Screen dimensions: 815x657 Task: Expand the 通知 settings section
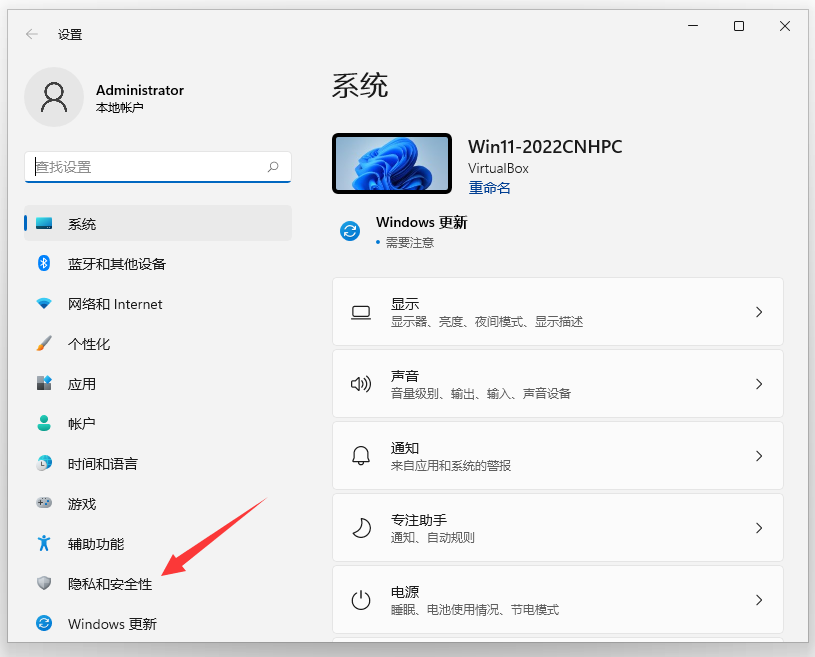coord(557,456)
